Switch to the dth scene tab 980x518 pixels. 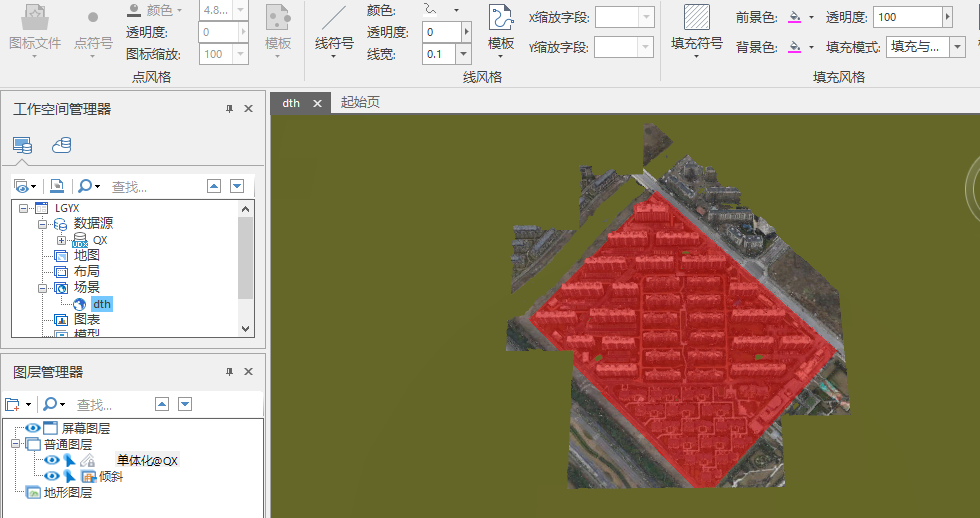click(291, 103)
